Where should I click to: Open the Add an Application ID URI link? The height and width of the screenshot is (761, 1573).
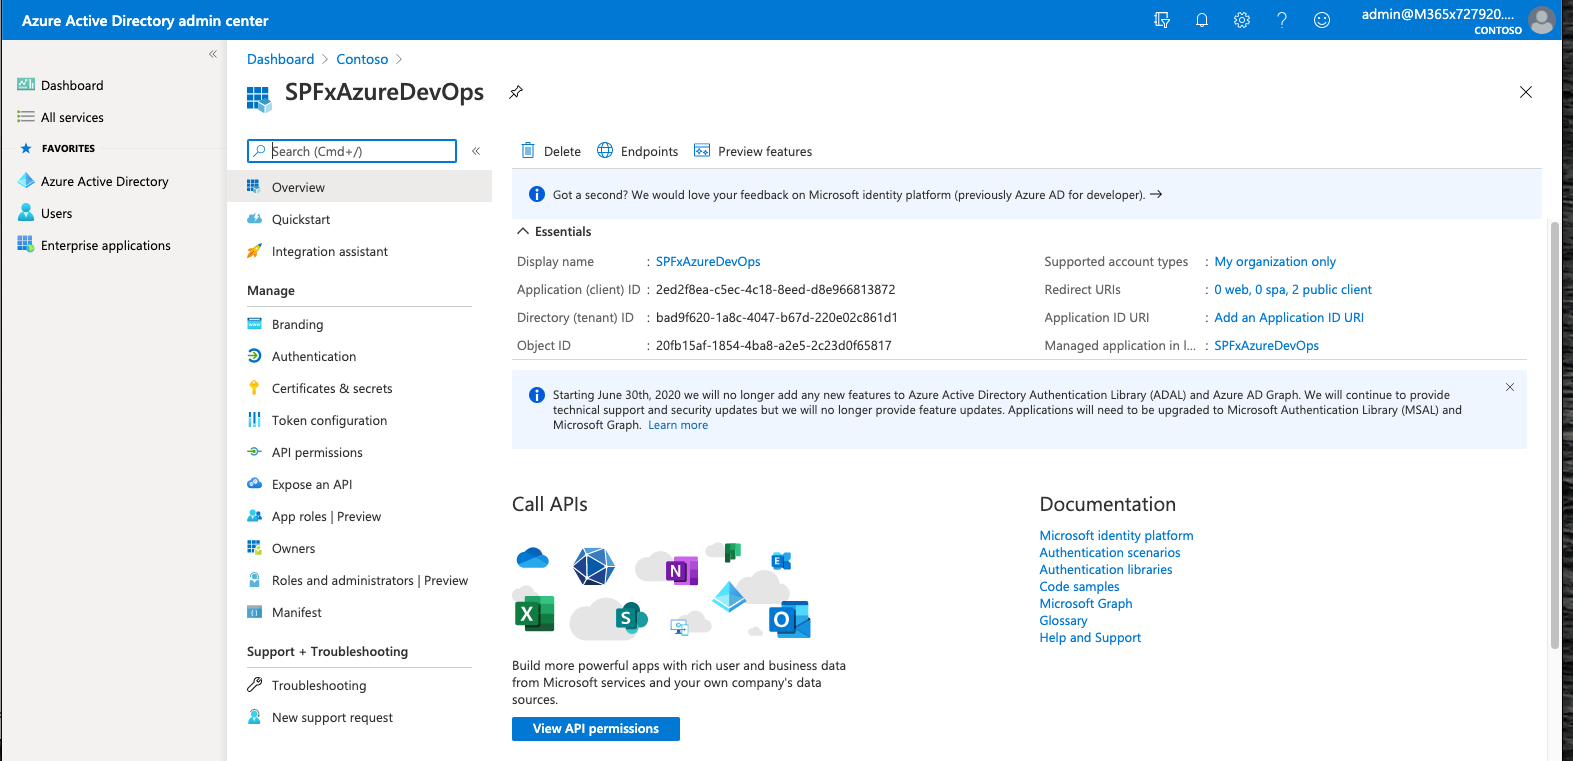point(1289,318)
